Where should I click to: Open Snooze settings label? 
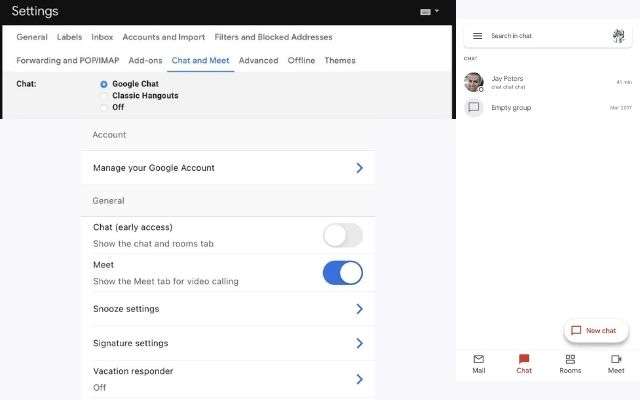coord(126,309)
